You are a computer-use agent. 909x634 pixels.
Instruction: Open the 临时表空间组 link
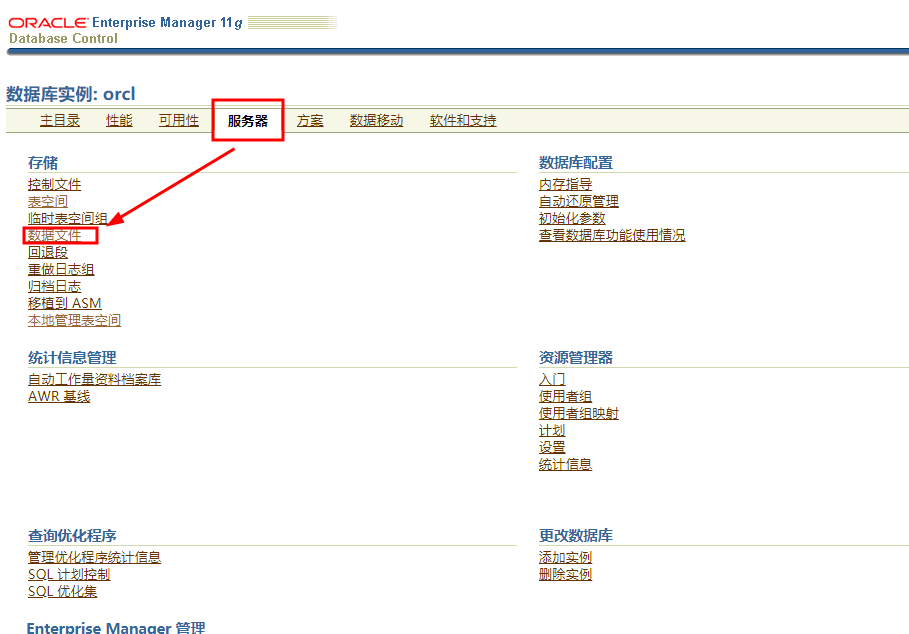(68, 218)
